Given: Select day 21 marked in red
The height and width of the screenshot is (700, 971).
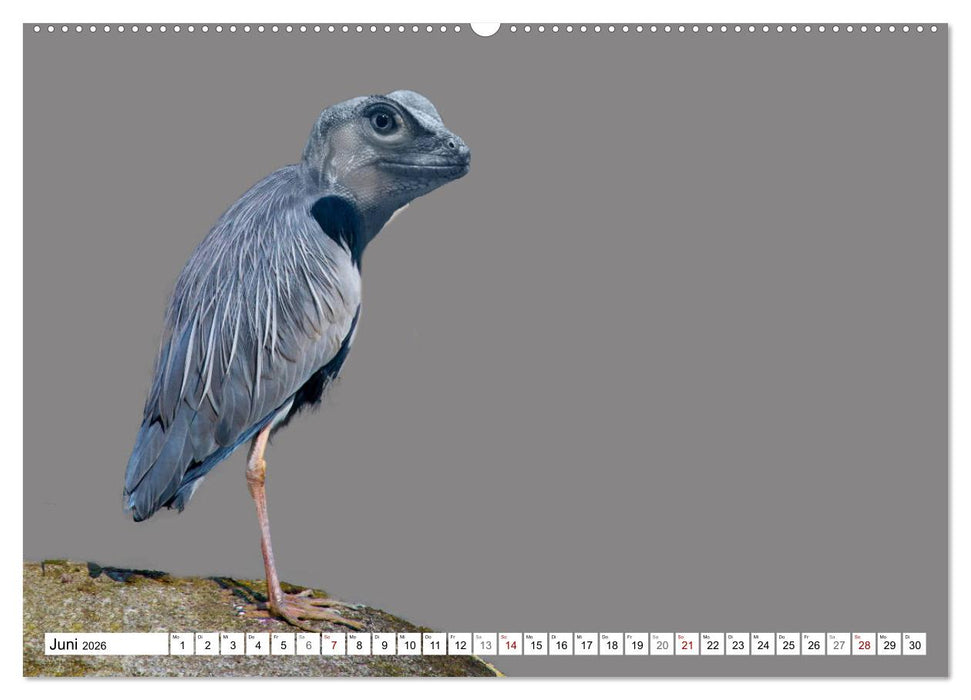Looking at the screenshot, I should [687, 645].
